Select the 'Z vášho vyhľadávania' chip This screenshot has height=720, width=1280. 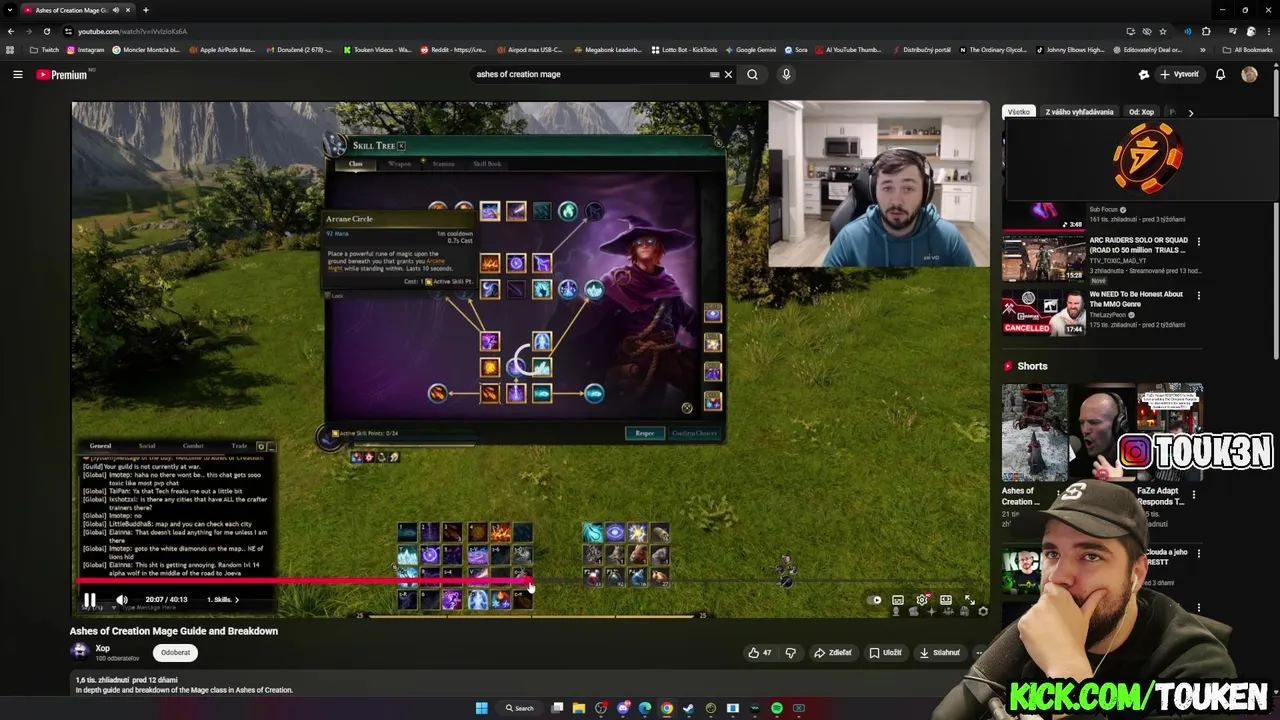(x=1079, y=112)
